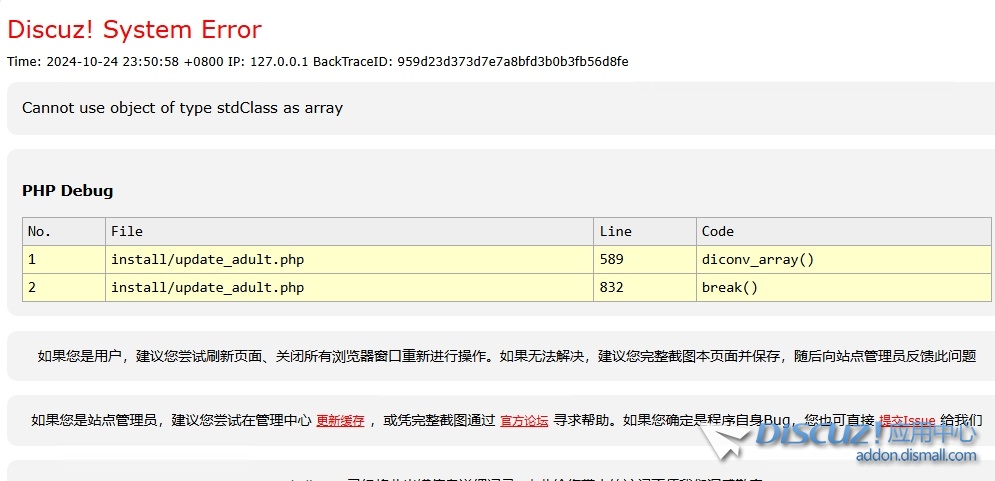Image resolution: width=995 pixels, height=481 pixels.
Task: Click the 更新缓存 link
Action: coord(340,421)
